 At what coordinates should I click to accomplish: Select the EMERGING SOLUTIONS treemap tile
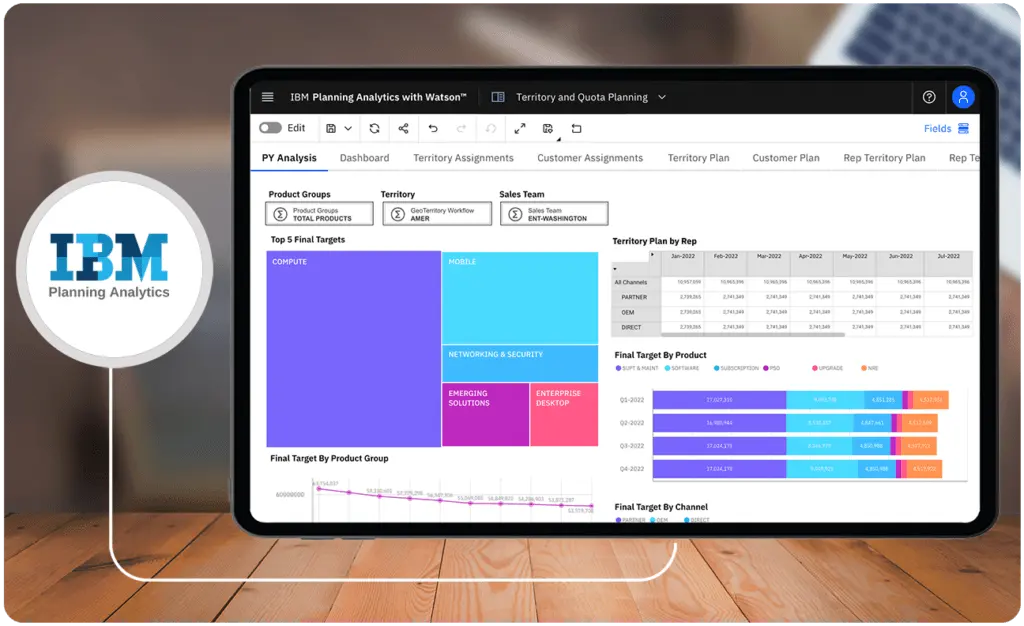tap(485, 415)
